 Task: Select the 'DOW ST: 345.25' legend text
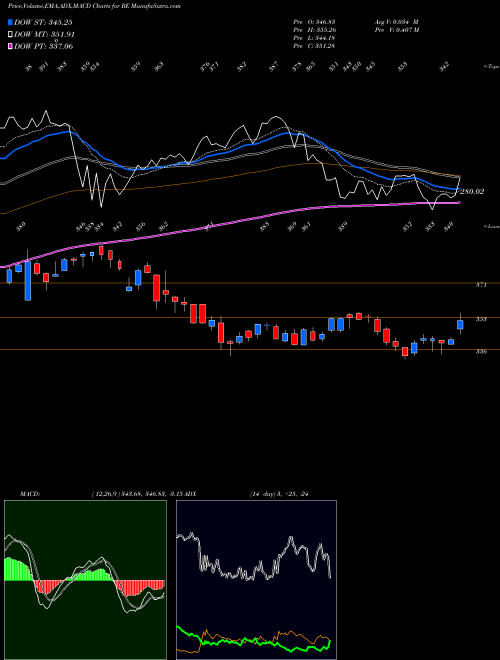[x=43, y=22]
